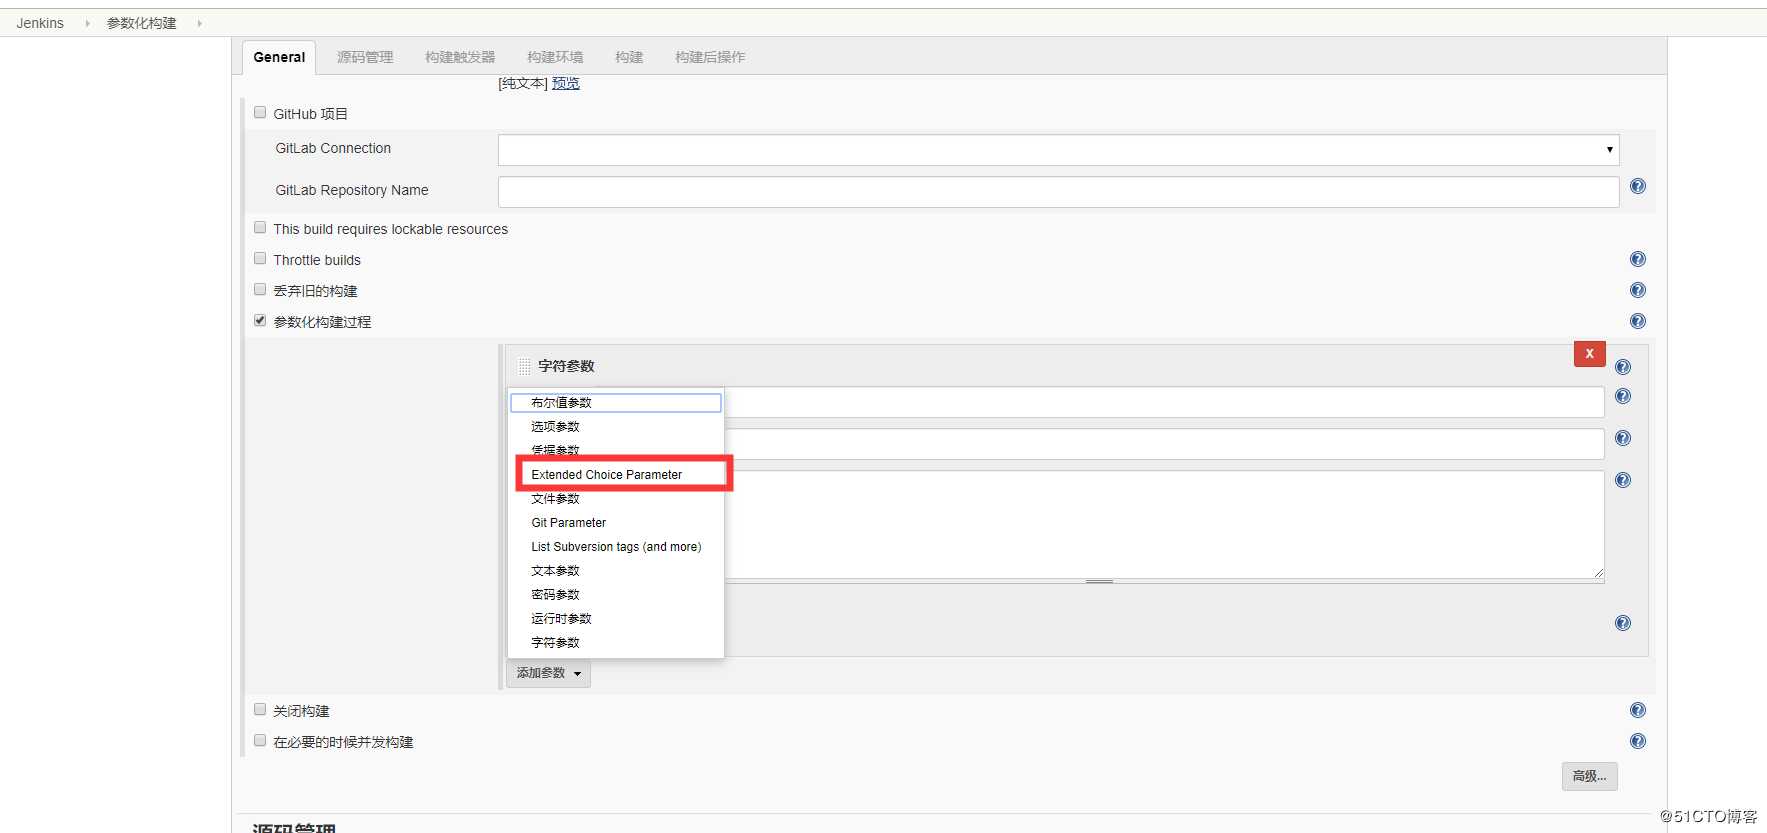1767x833 pixels.
Task: Enable Throttle builds checkbox
Action: pos(260,259)
